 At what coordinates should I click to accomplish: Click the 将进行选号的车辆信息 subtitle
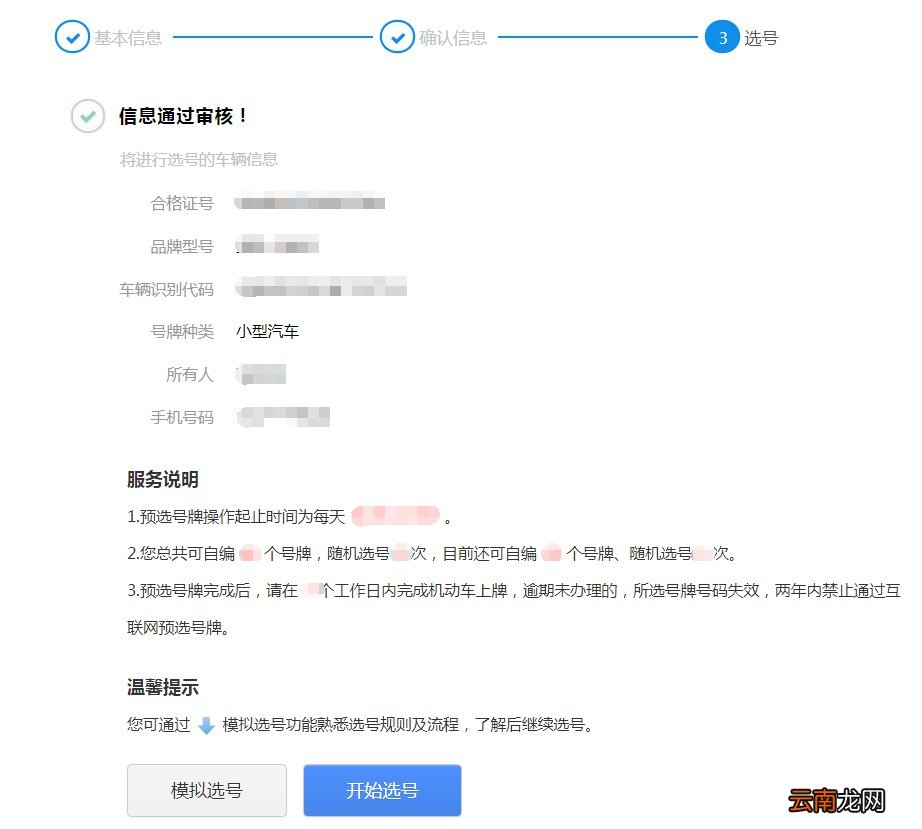199,159
